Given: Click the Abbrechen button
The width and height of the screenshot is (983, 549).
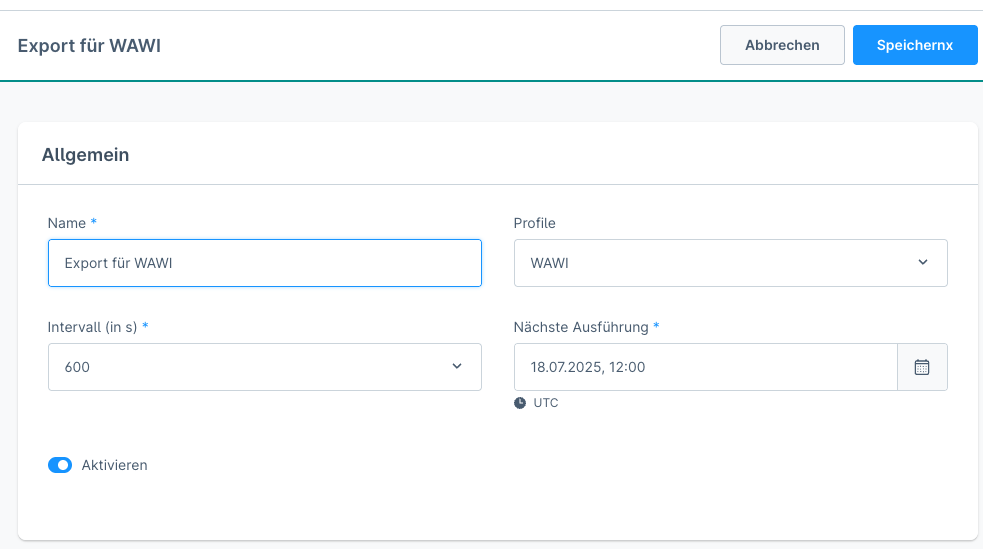Looking at the screenshot, I should 782,45.
